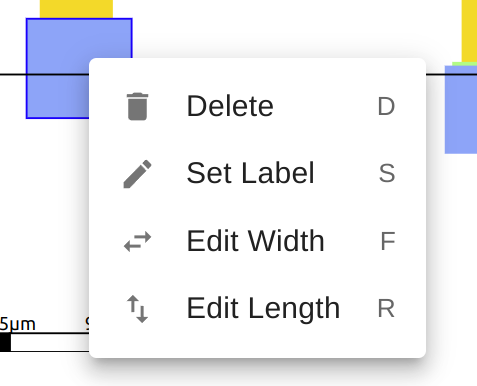
Task: Click the D shortcut hint beside Delete
Action: [x=386, y=107]
